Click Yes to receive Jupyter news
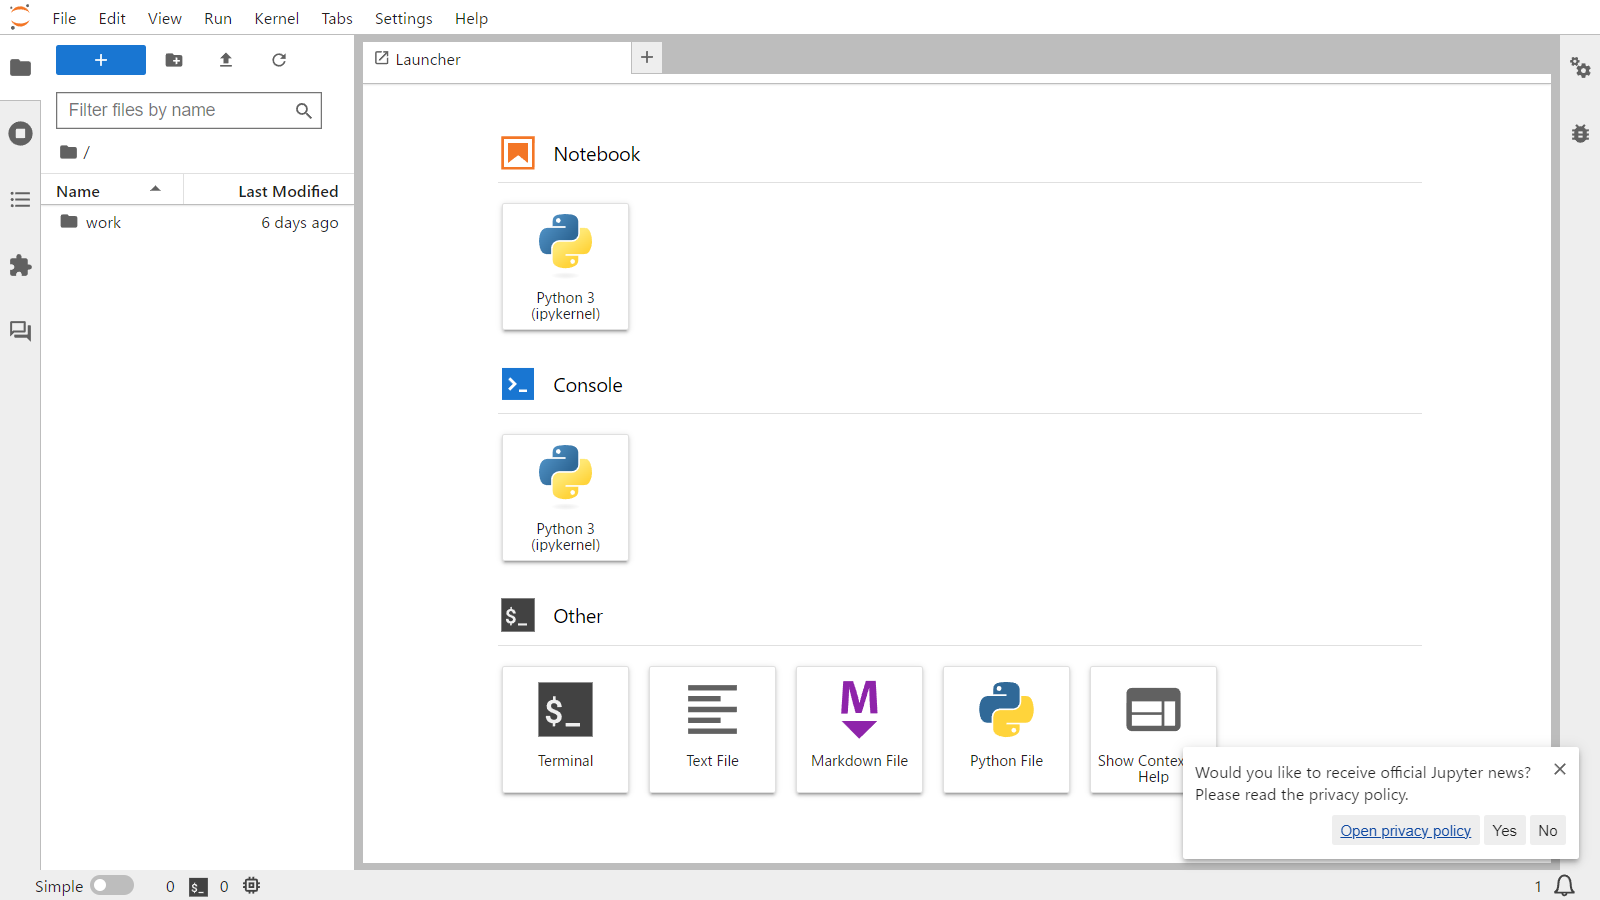 point(1504,831)
